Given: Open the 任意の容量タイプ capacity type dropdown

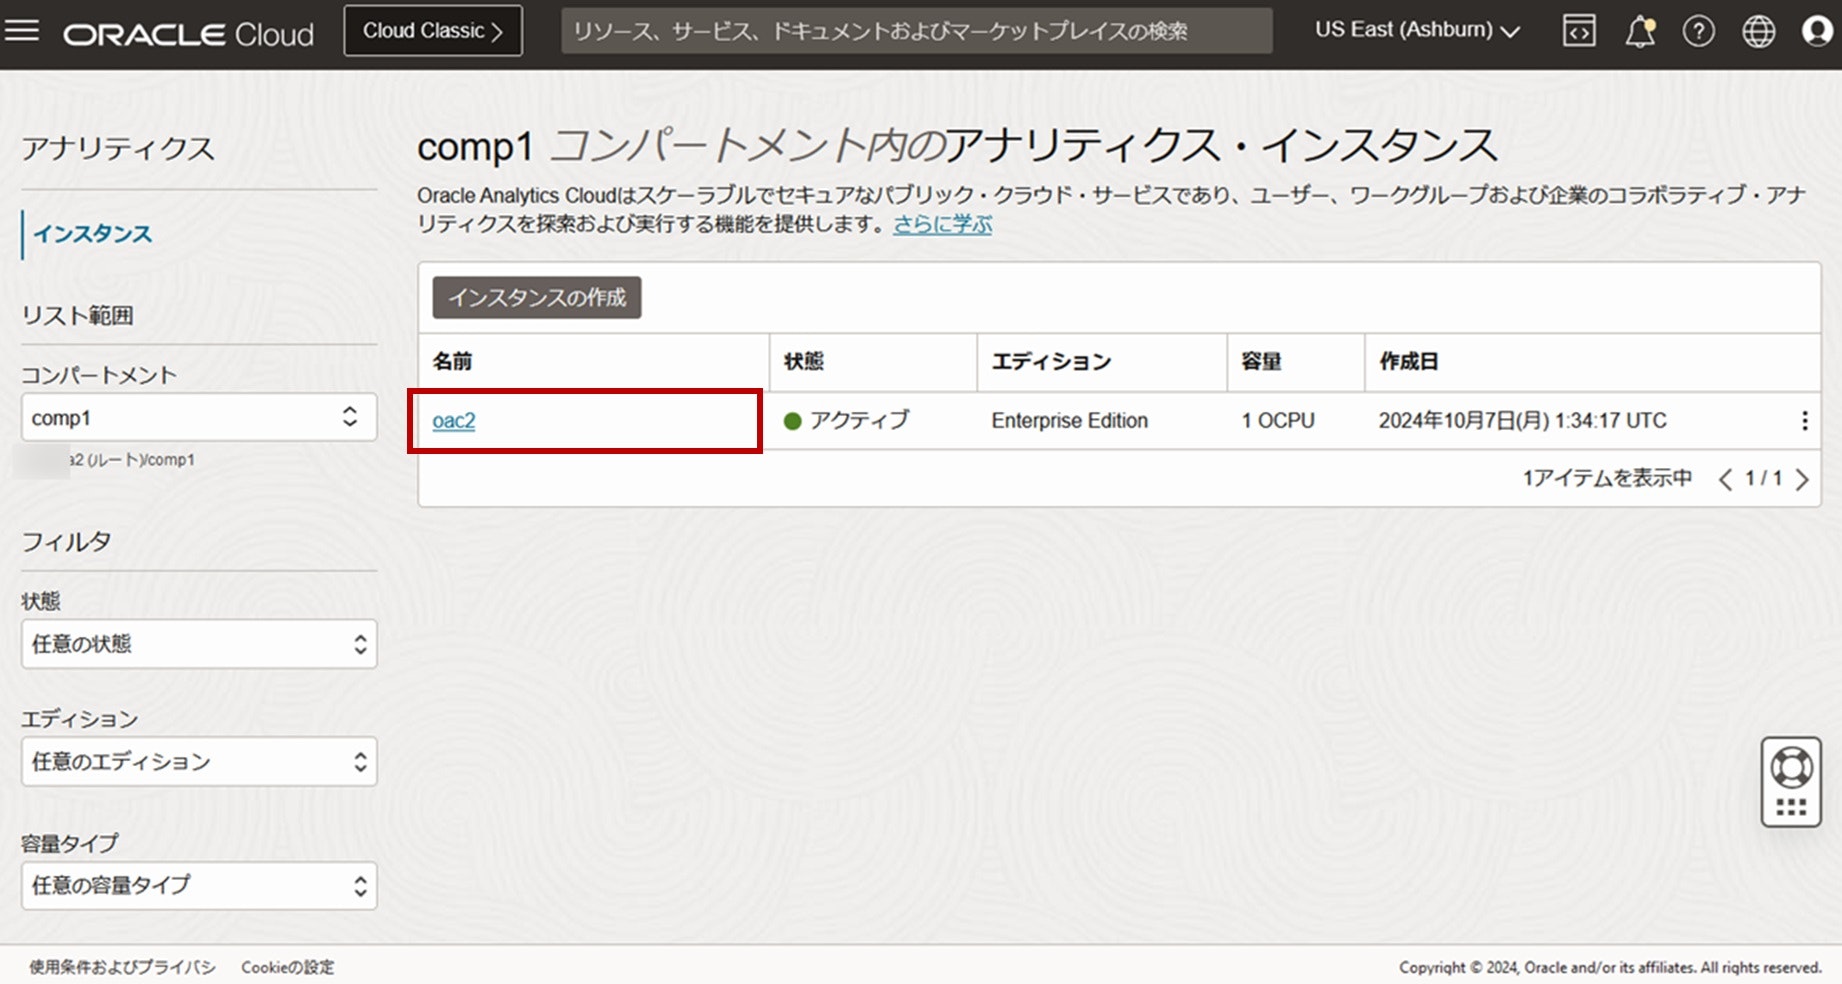Looking at the screenshot, I should 199,886.
